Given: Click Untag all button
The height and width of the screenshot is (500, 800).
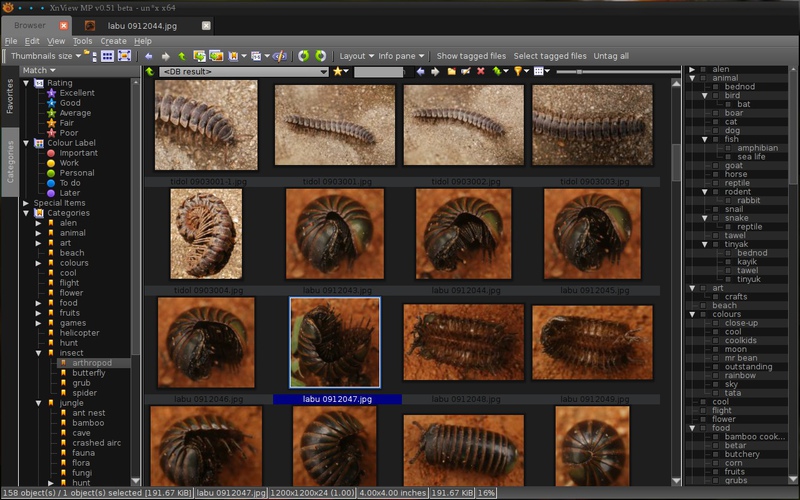Looking at the screenshot, I should pos(611,56).
